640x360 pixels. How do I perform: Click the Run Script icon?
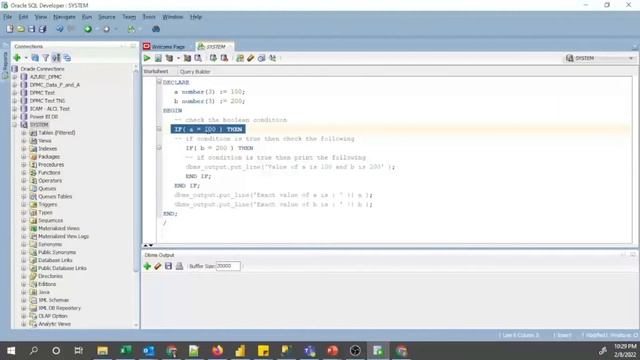(x=158, y=58)
